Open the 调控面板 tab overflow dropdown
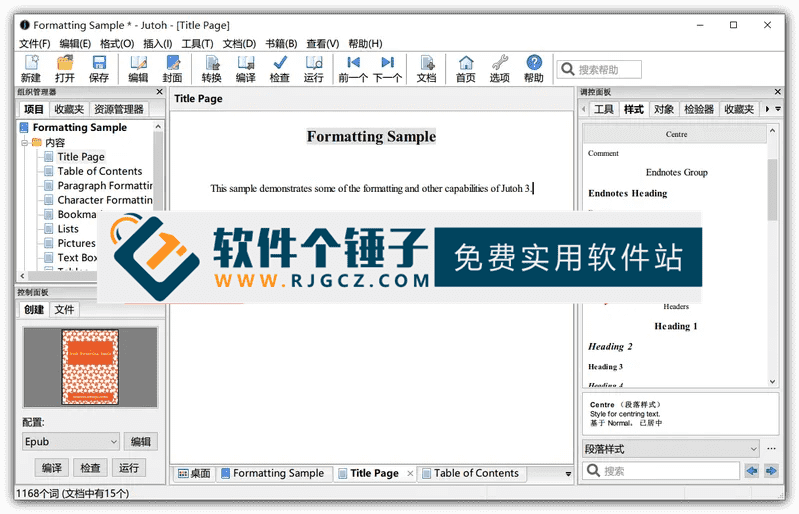799x514 pixels. pyautogui.click(x=778, y=109)
